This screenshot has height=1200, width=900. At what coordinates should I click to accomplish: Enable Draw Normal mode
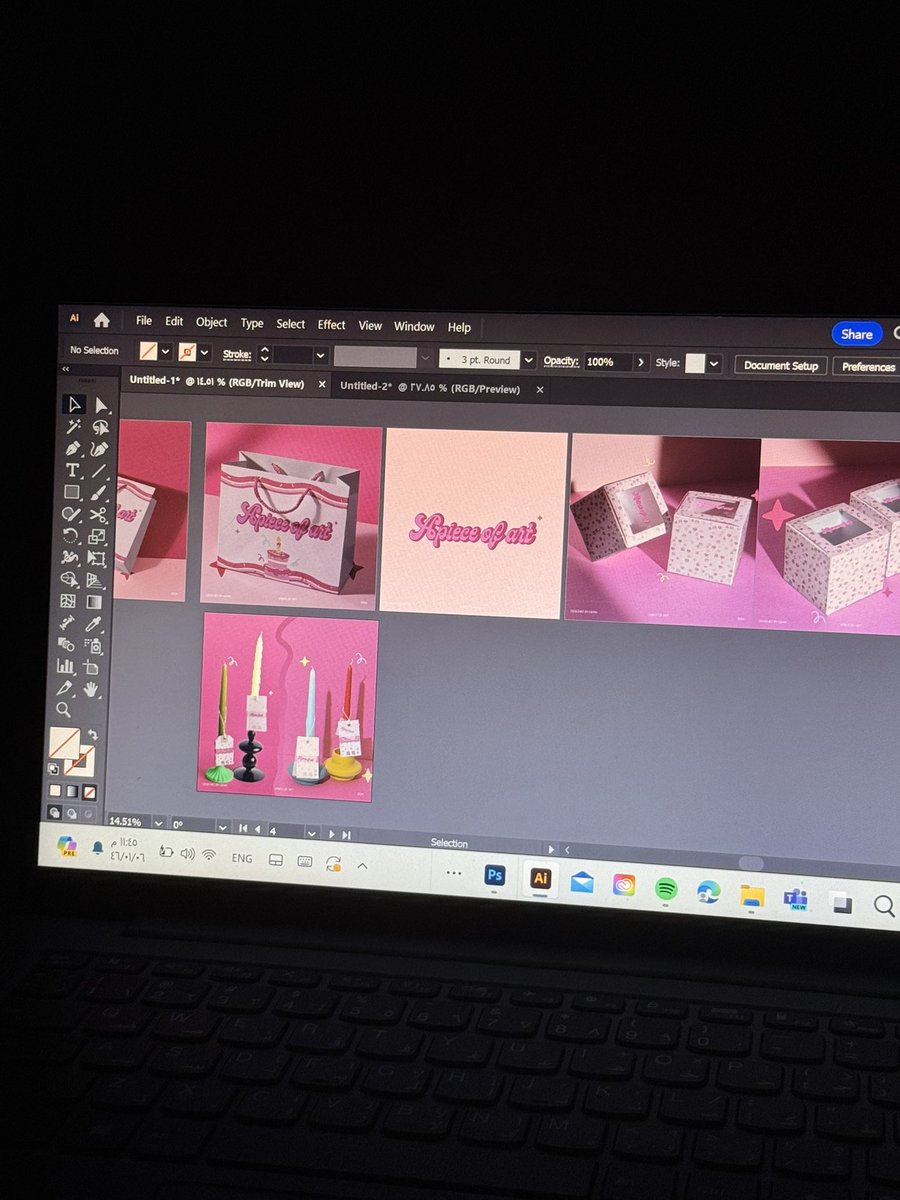(55, 813)
